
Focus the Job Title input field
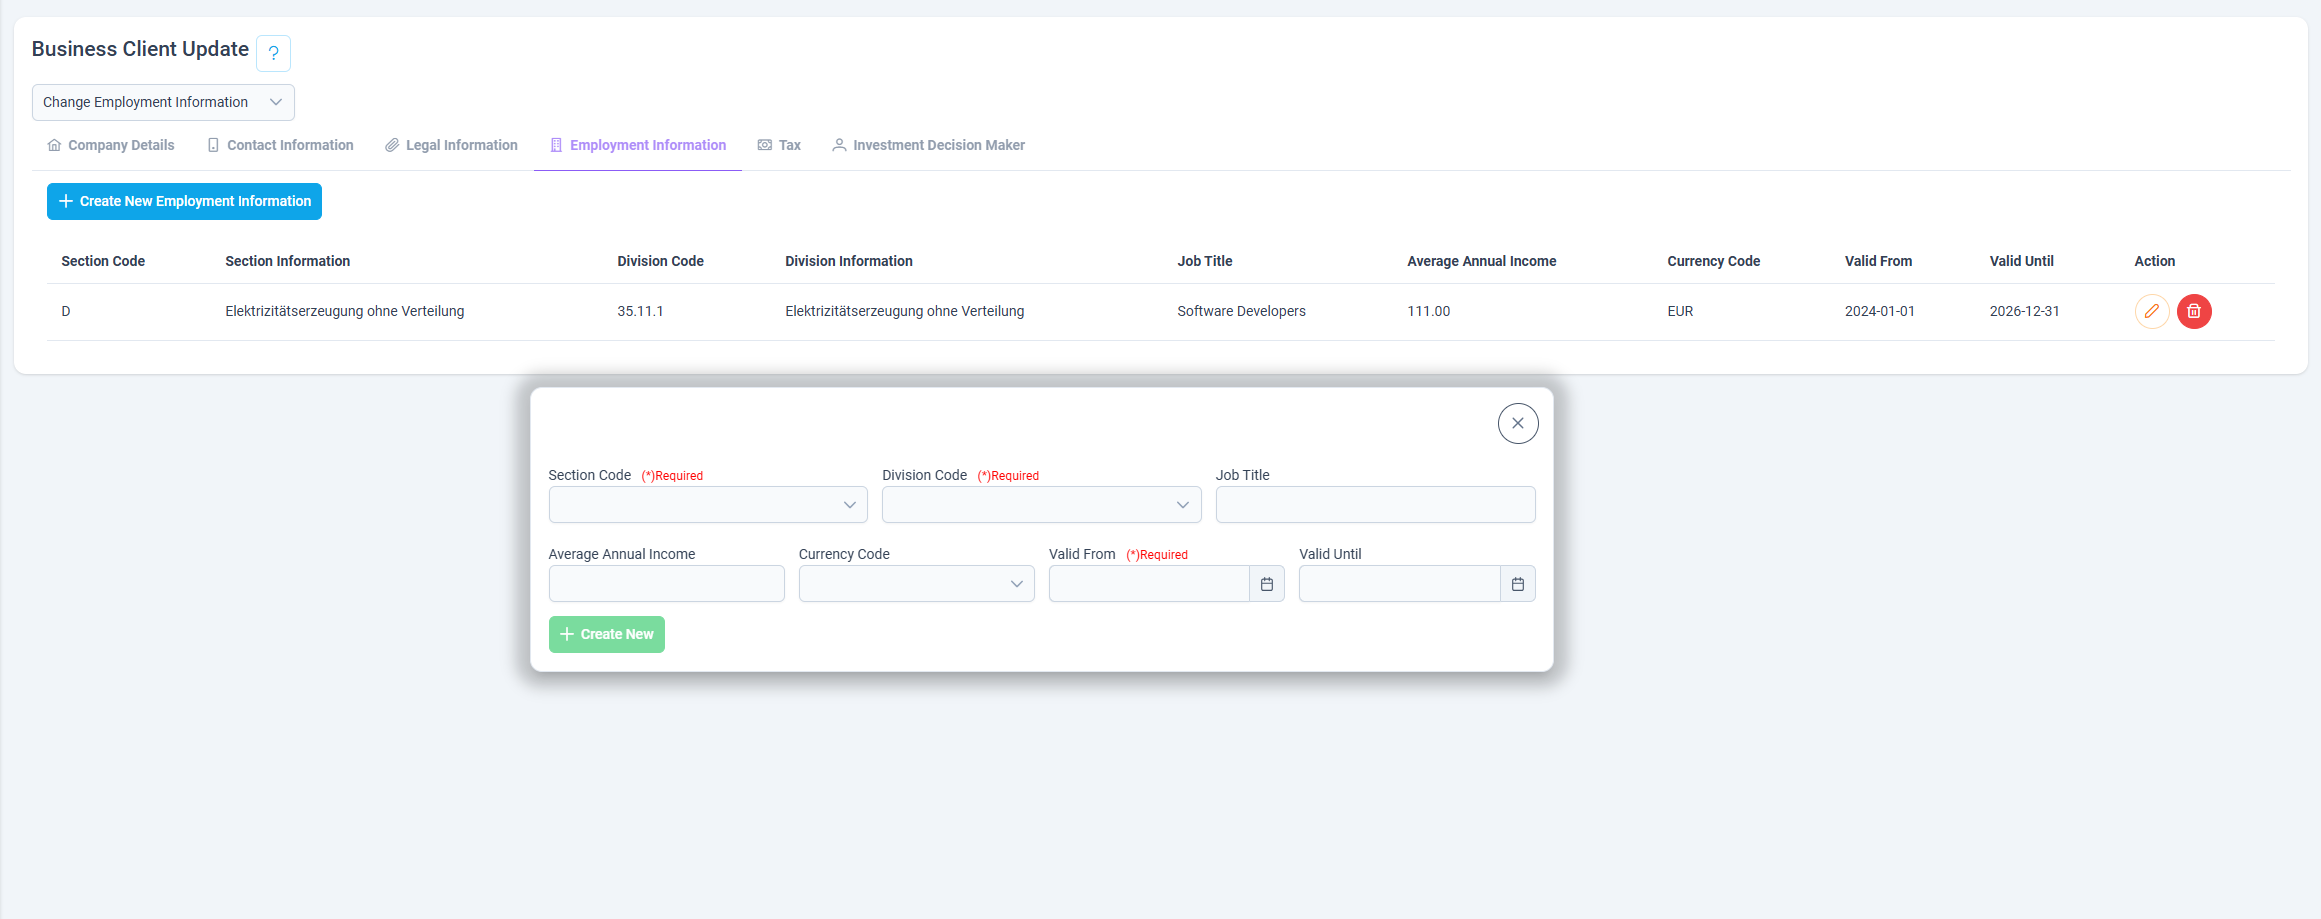1375,505
